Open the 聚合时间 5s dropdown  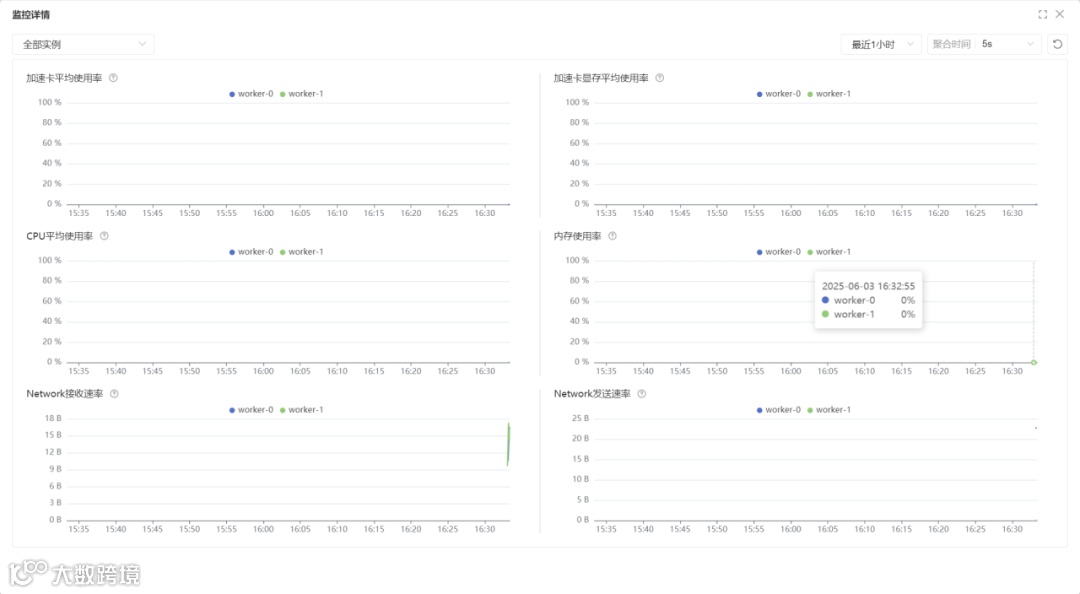coord(984,44)
